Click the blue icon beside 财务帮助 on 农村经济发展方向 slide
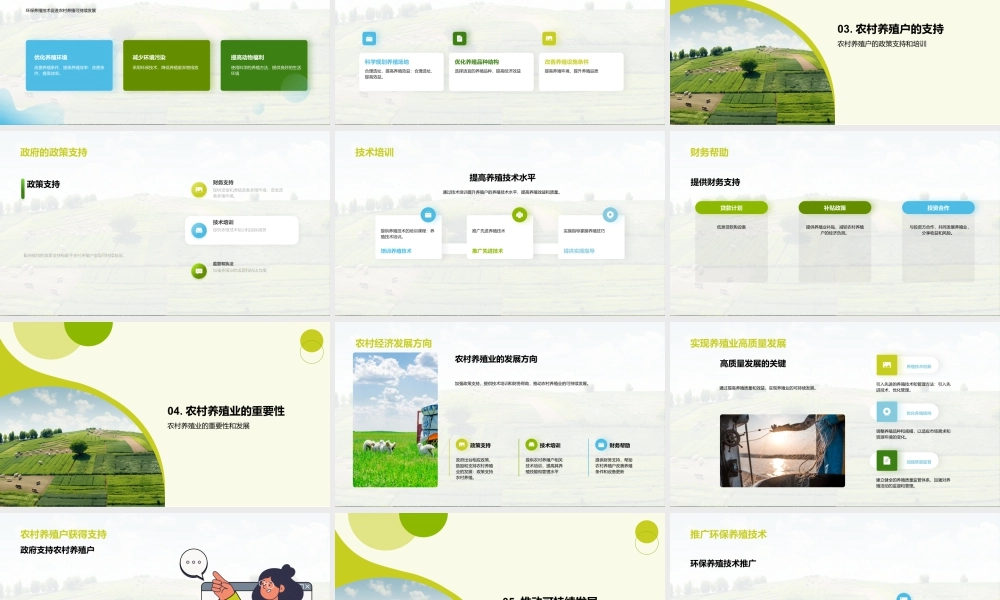Image resolution: width=1000 pixels, height=600 pixels. point(601,445)
